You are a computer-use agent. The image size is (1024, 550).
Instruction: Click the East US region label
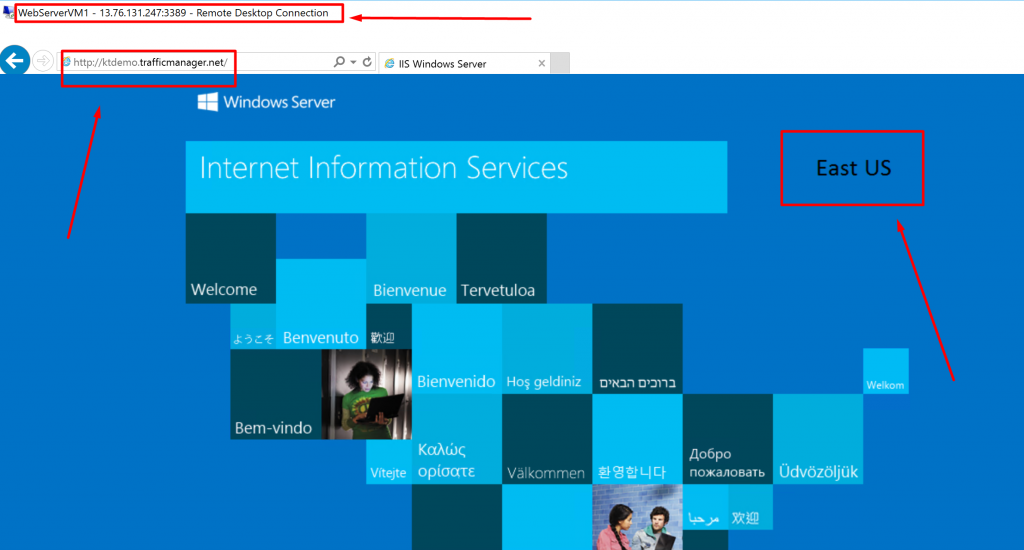[x=853, y=168]
